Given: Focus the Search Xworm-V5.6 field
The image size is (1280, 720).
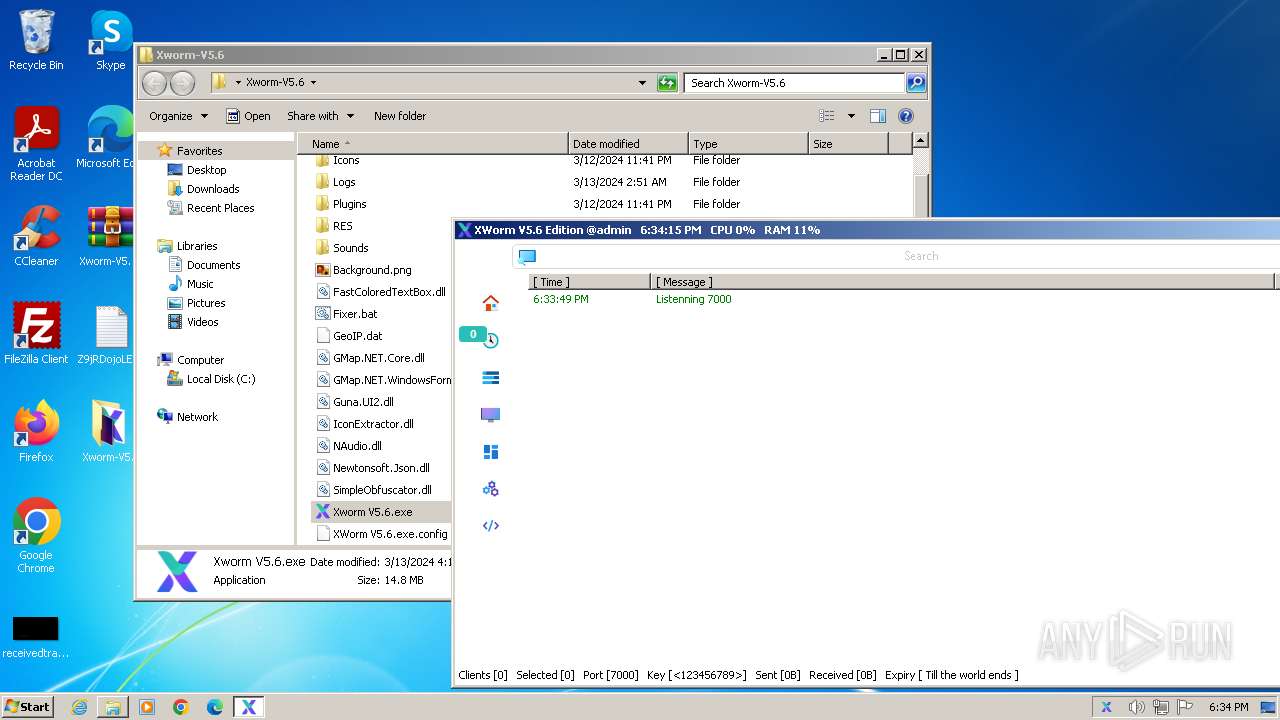Looking at the screenshot, I should (x=795, y=83).
